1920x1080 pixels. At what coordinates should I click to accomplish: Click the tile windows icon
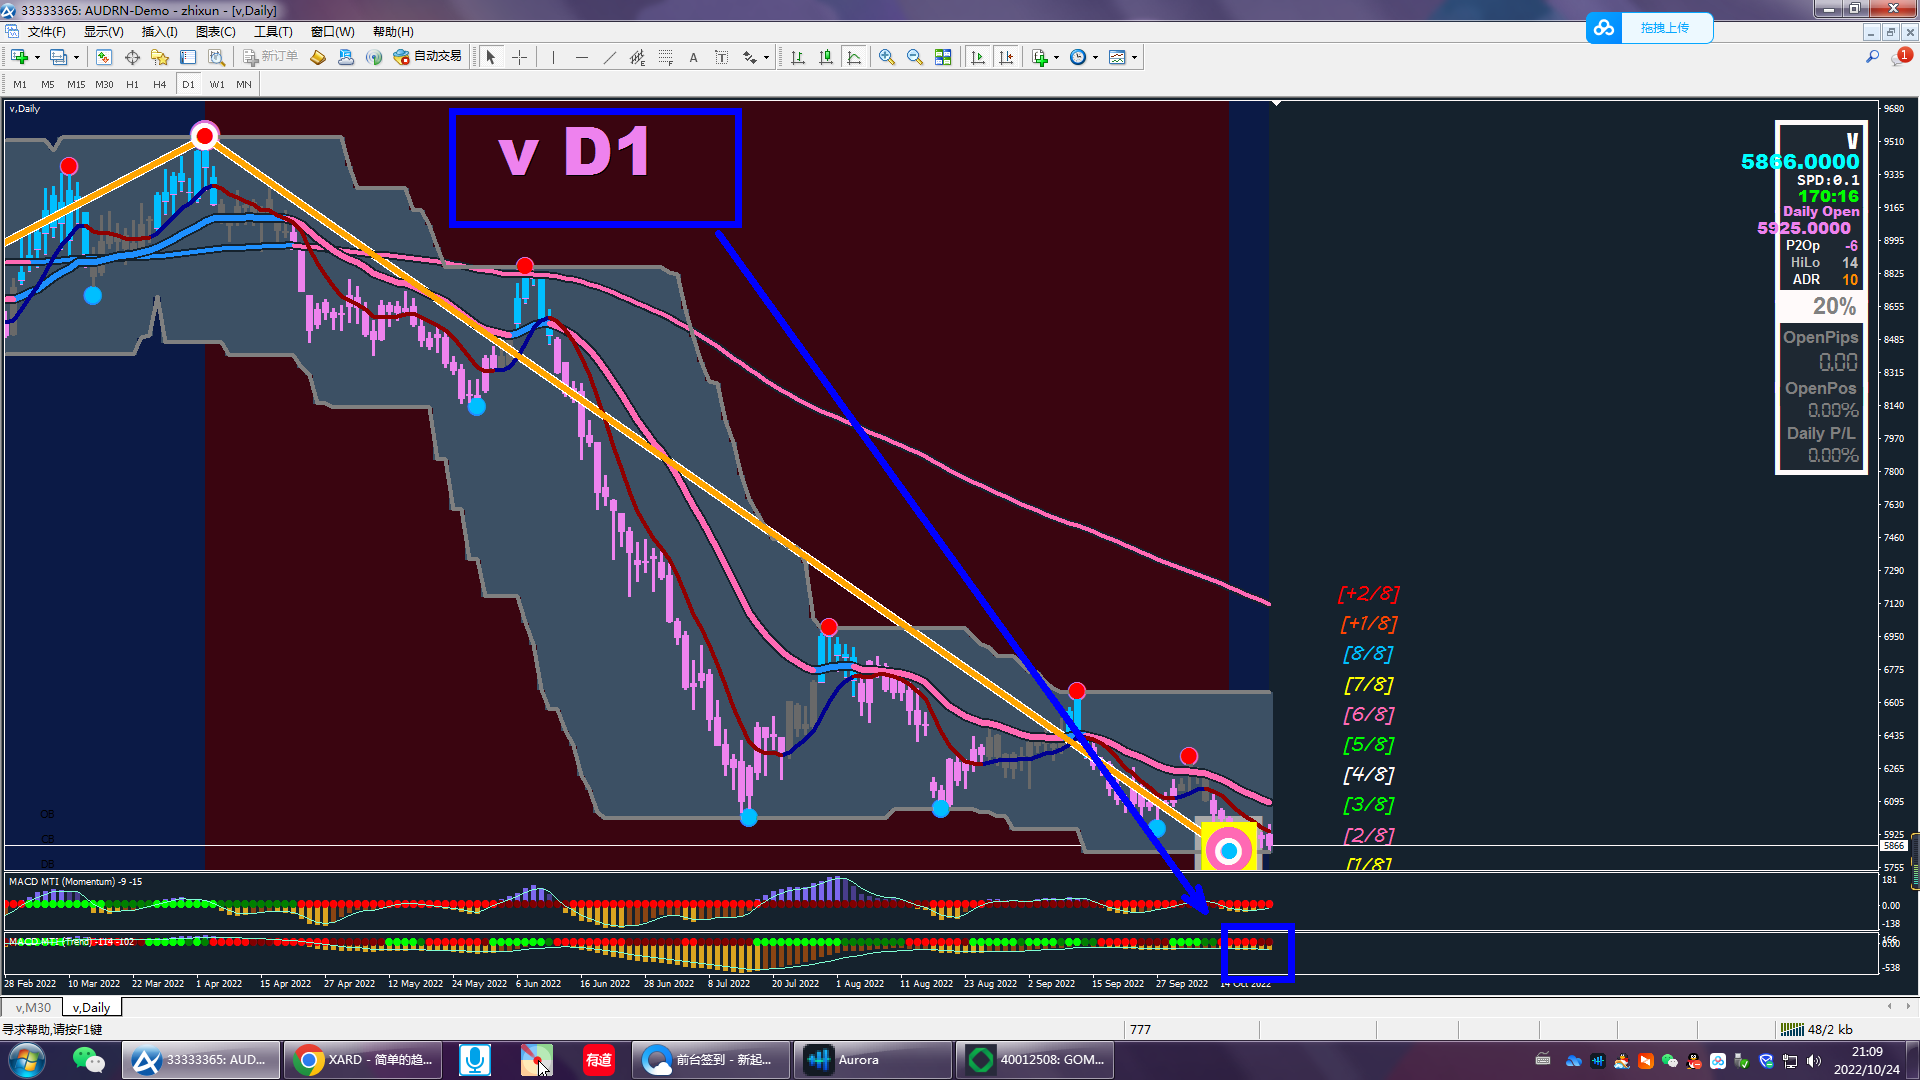coord(943,58)
